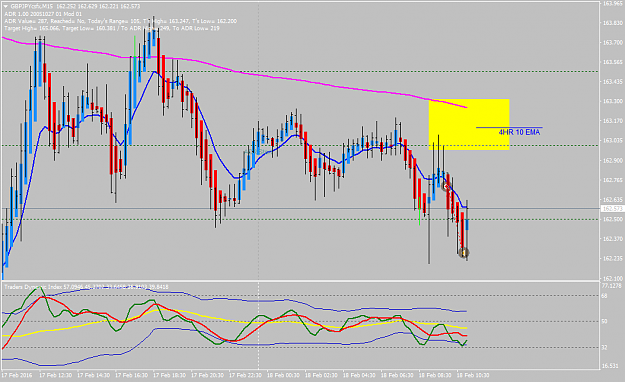625x382 pixels.
Task: Click the '18 Feb 10:30' time label
Action: pyautogui.click(x=473, y=375)
